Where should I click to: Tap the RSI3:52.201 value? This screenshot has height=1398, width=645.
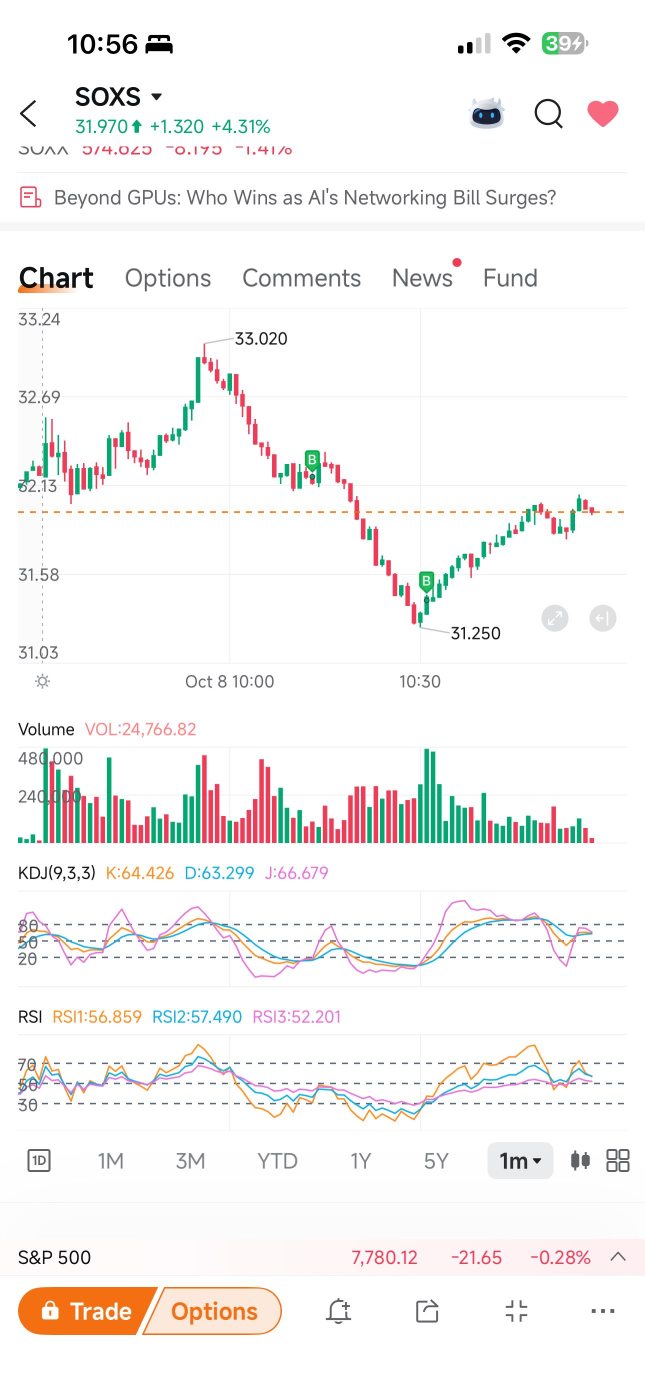pyautogui.click(x=297, y=1017)
